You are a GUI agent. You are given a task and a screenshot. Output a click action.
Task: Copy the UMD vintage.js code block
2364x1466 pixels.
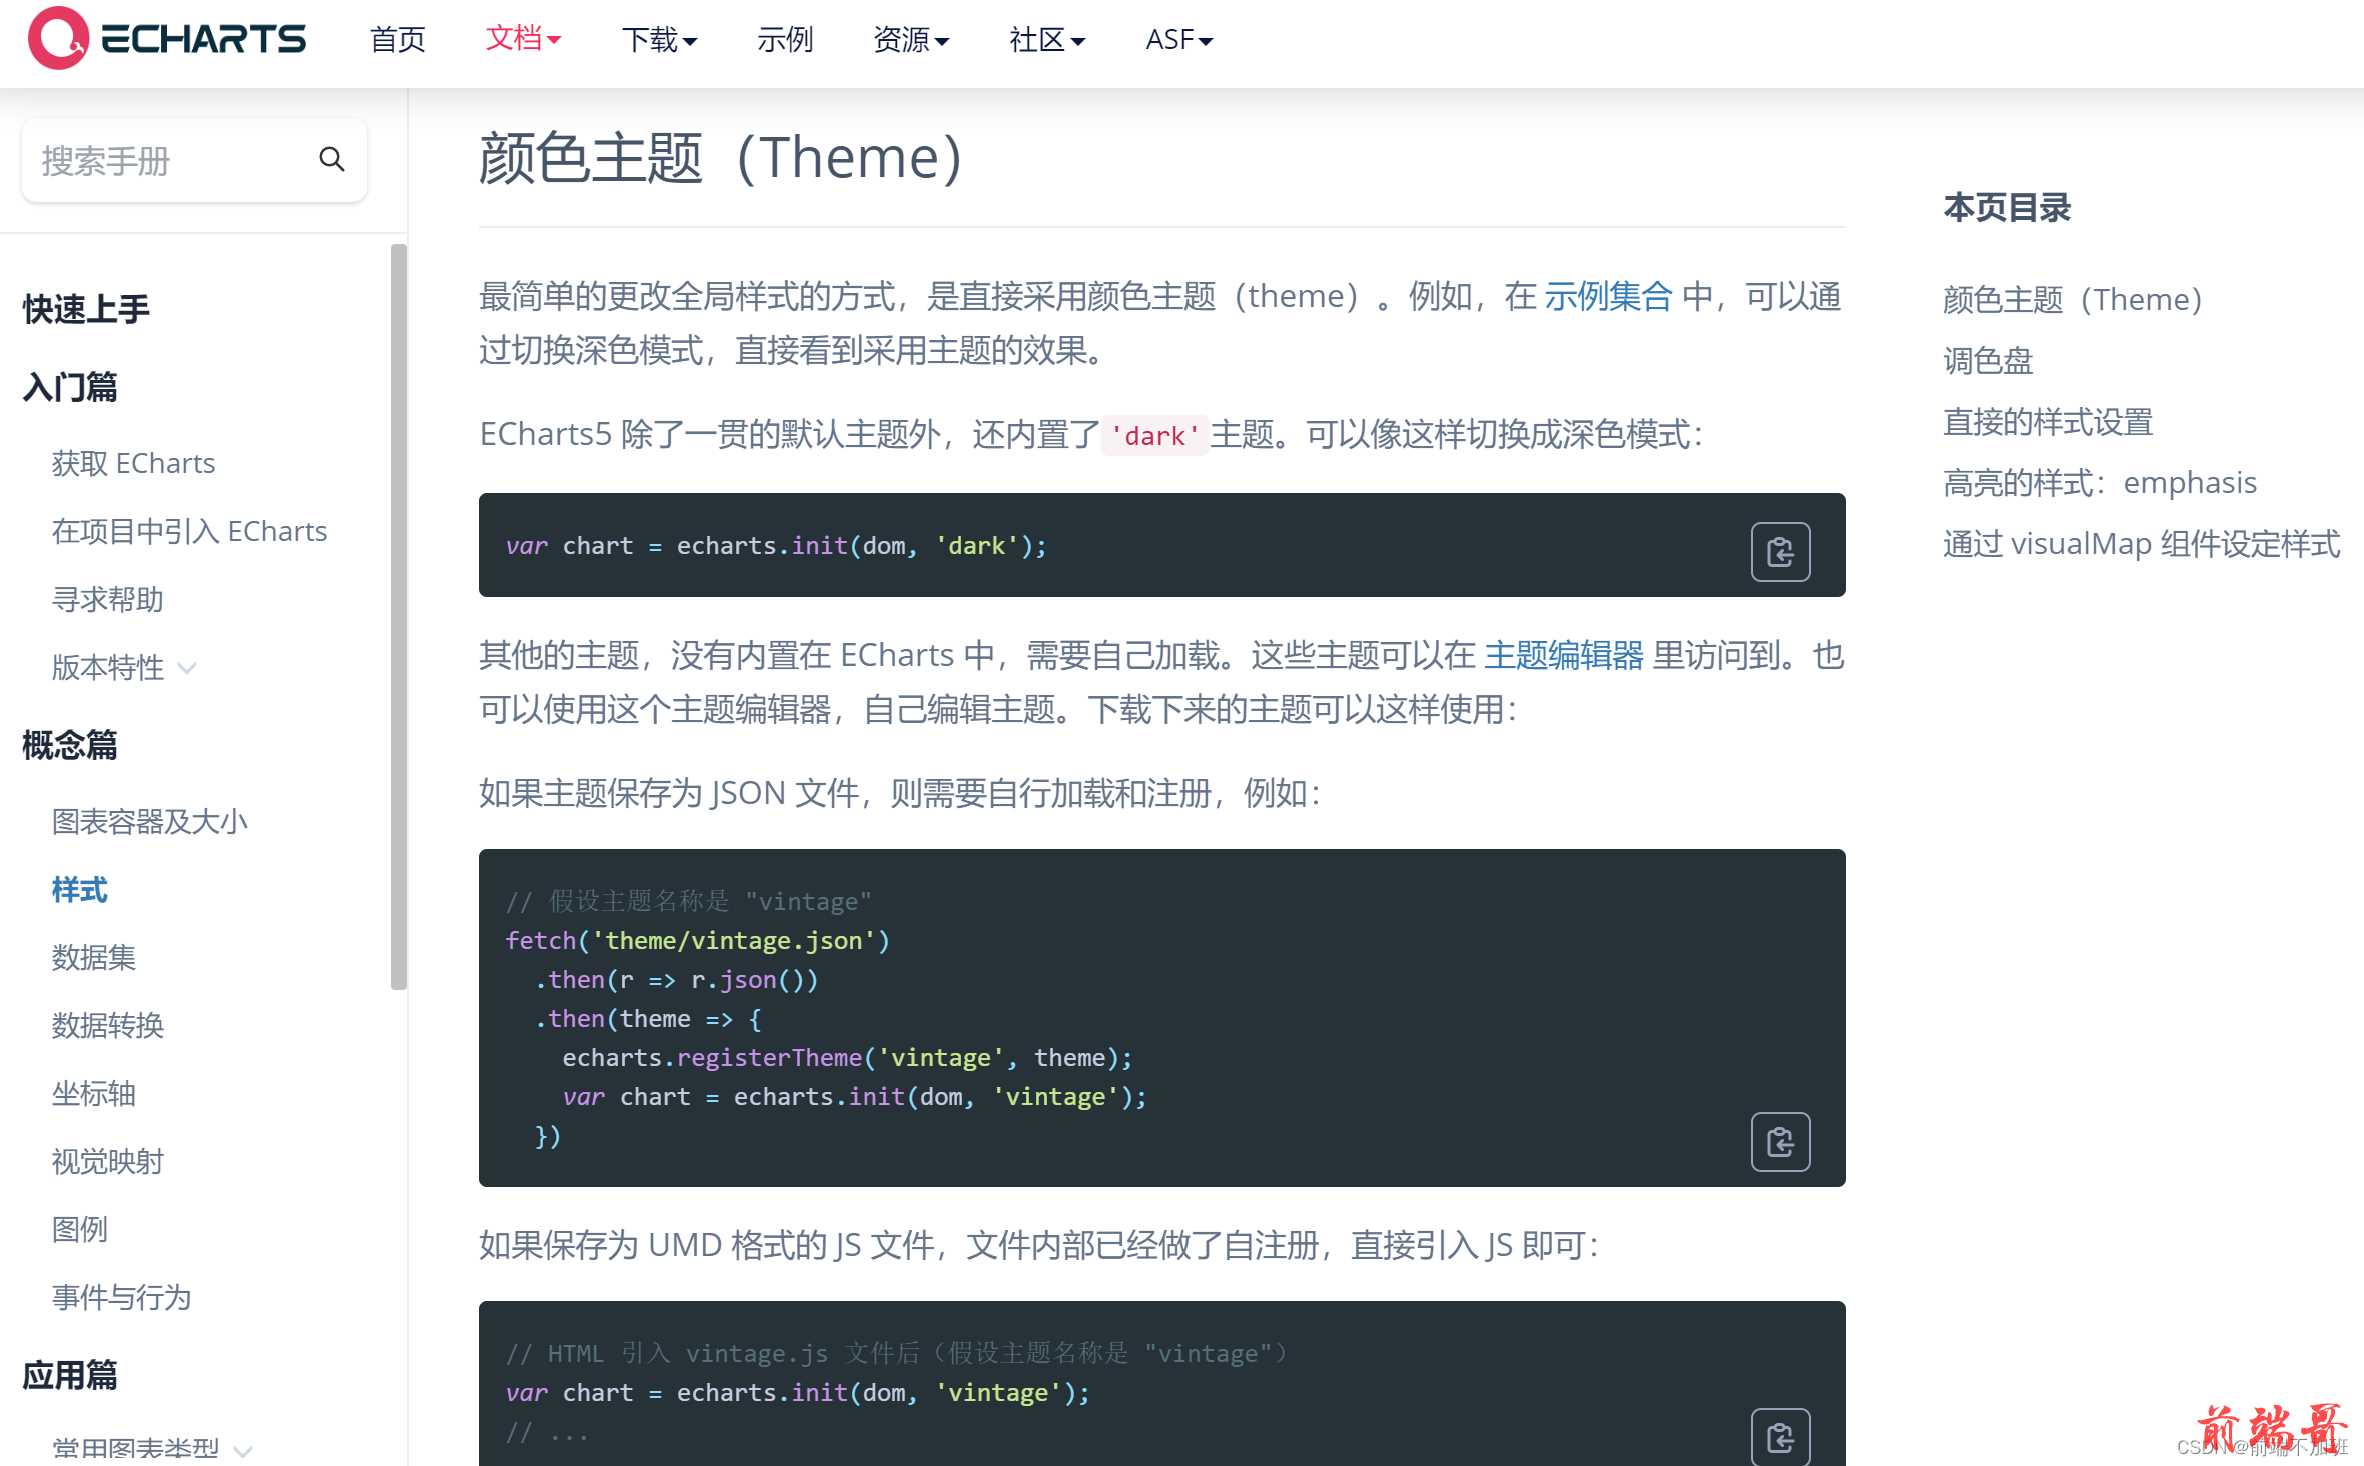tap(1780, 1437)
